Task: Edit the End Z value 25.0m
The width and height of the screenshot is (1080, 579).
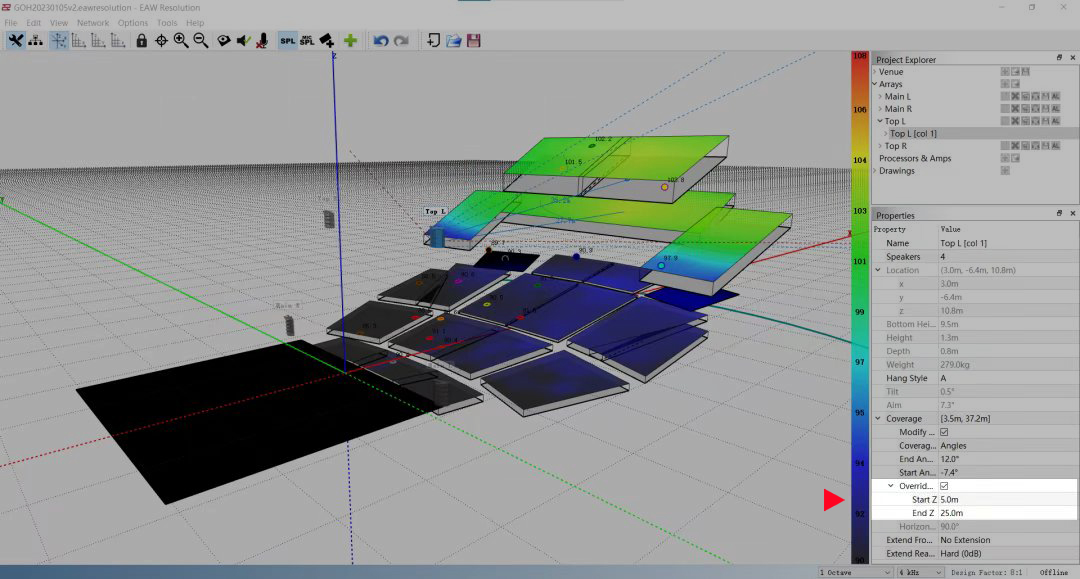Action: click(1008, 513)
